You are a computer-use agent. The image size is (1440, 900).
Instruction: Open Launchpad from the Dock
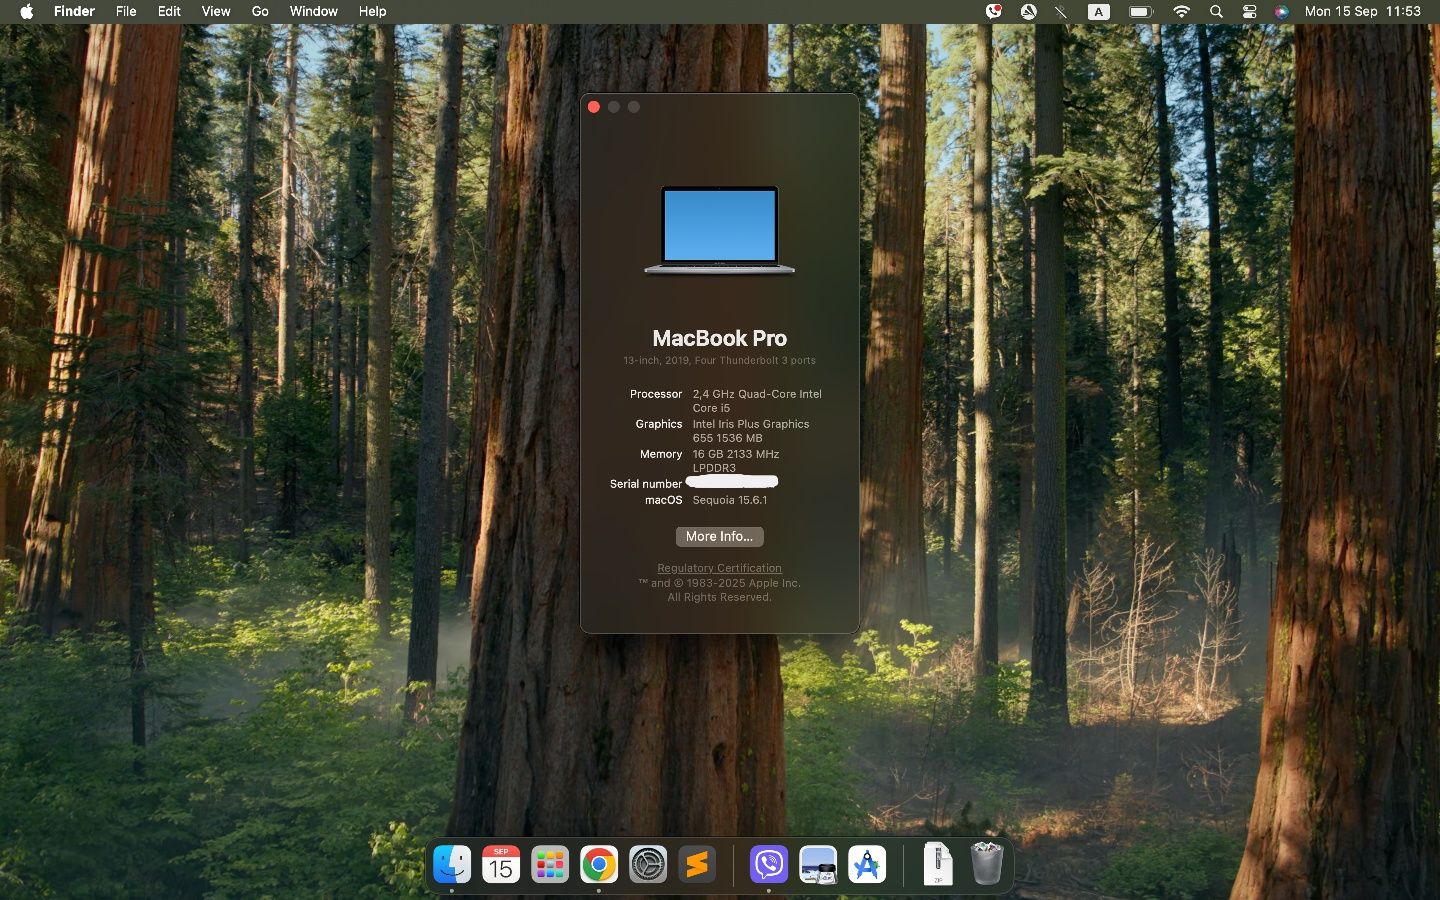[550, 864]
